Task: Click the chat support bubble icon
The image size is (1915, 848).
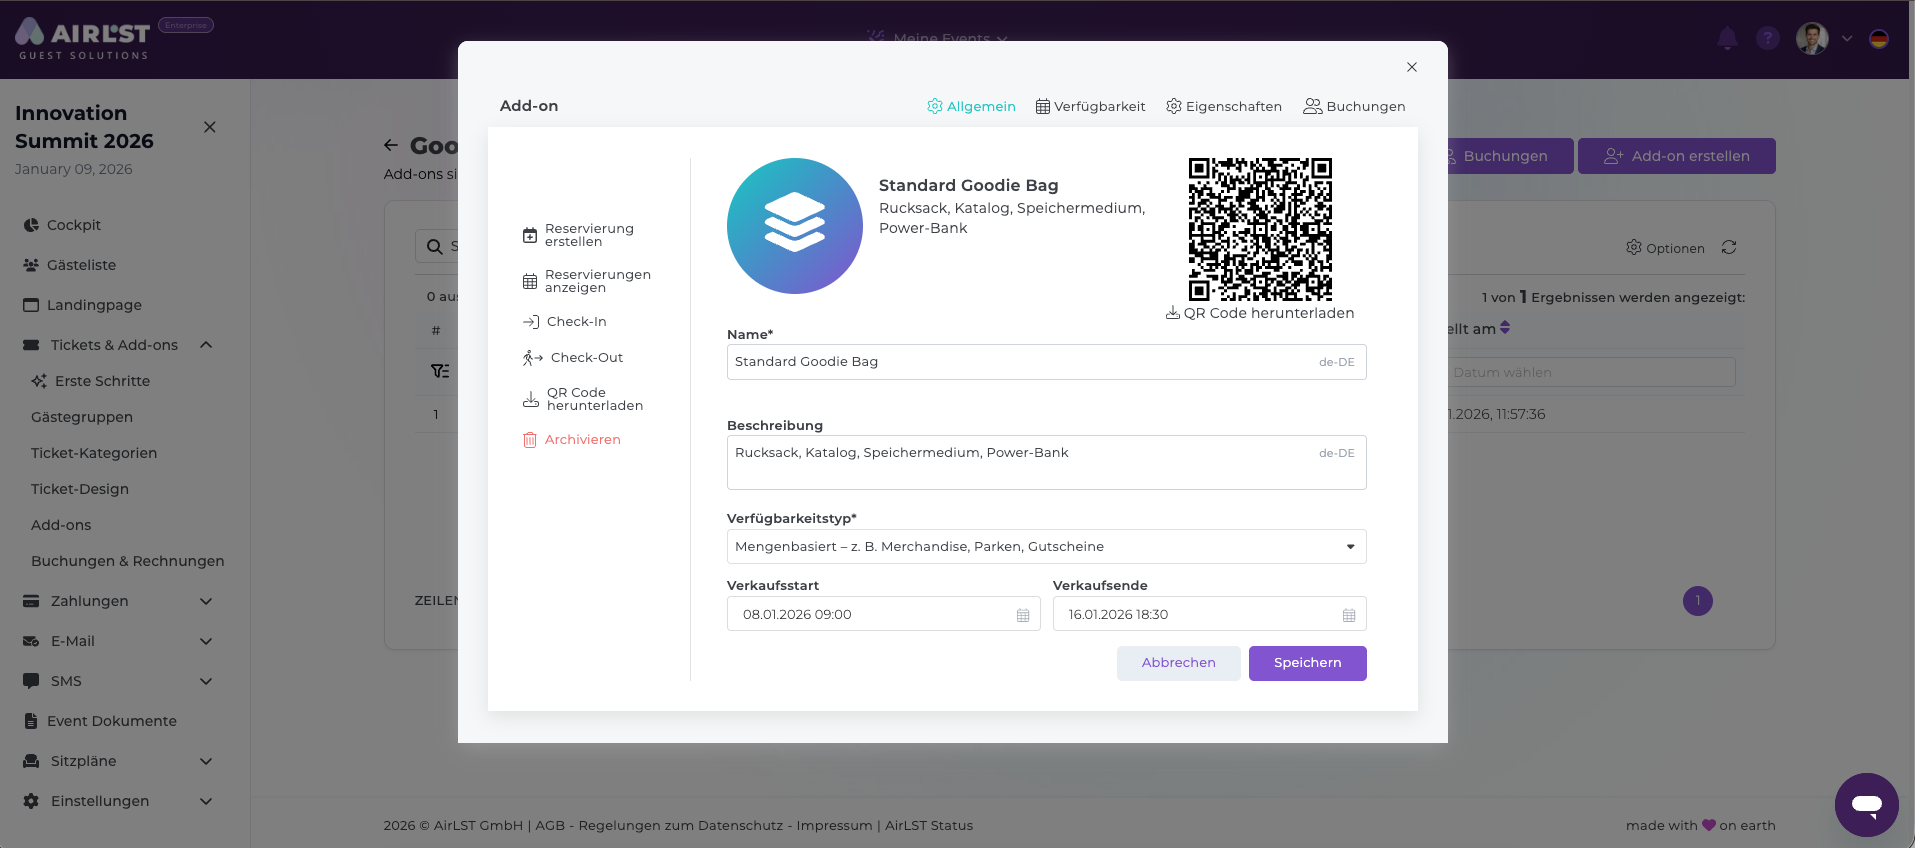Action: 1866,804
